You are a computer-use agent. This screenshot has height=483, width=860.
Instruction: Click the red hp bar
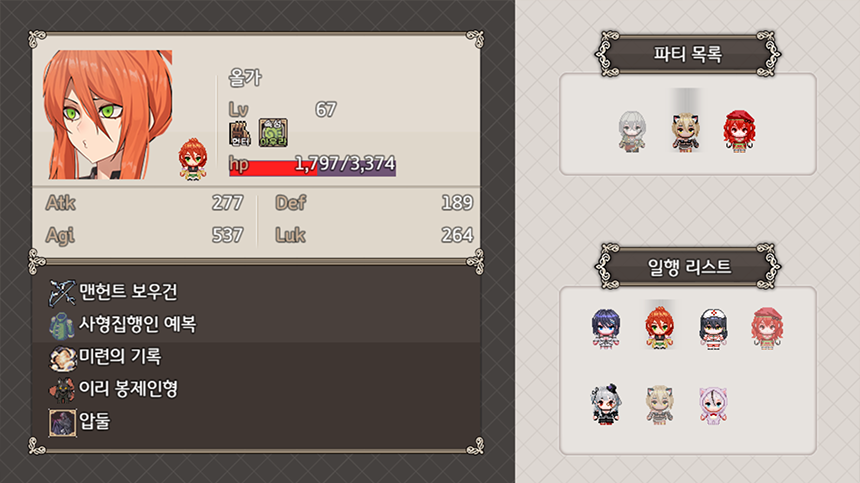[x=313, y=165]
